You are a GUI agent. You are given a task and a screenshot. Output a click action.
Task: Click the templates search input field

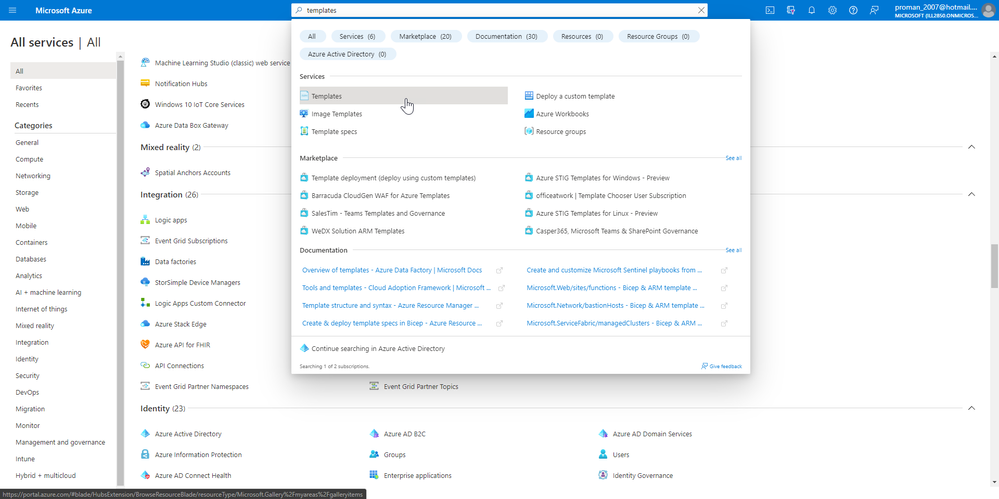(x=500, y=10)
